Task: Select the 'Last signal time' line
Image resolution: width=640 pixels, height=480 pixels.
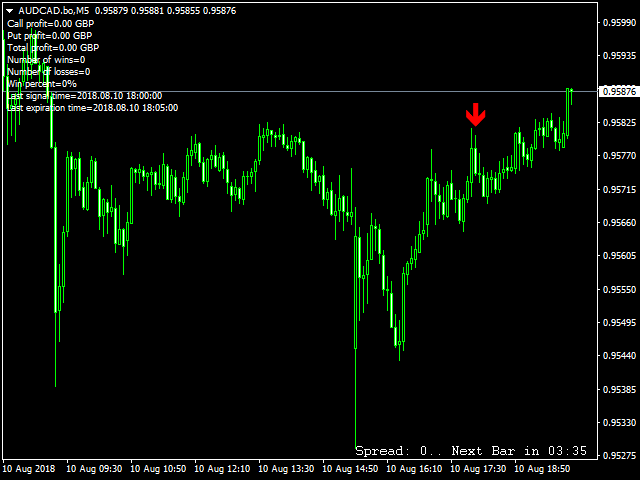Action: click(x=84, y=96)
